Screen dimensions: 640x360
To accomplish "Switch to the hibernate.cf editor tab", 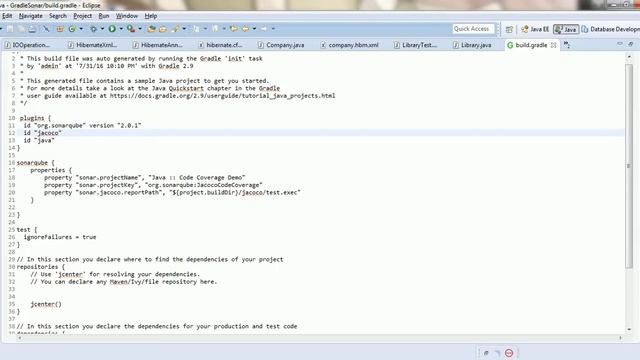I will pos(221,45).
